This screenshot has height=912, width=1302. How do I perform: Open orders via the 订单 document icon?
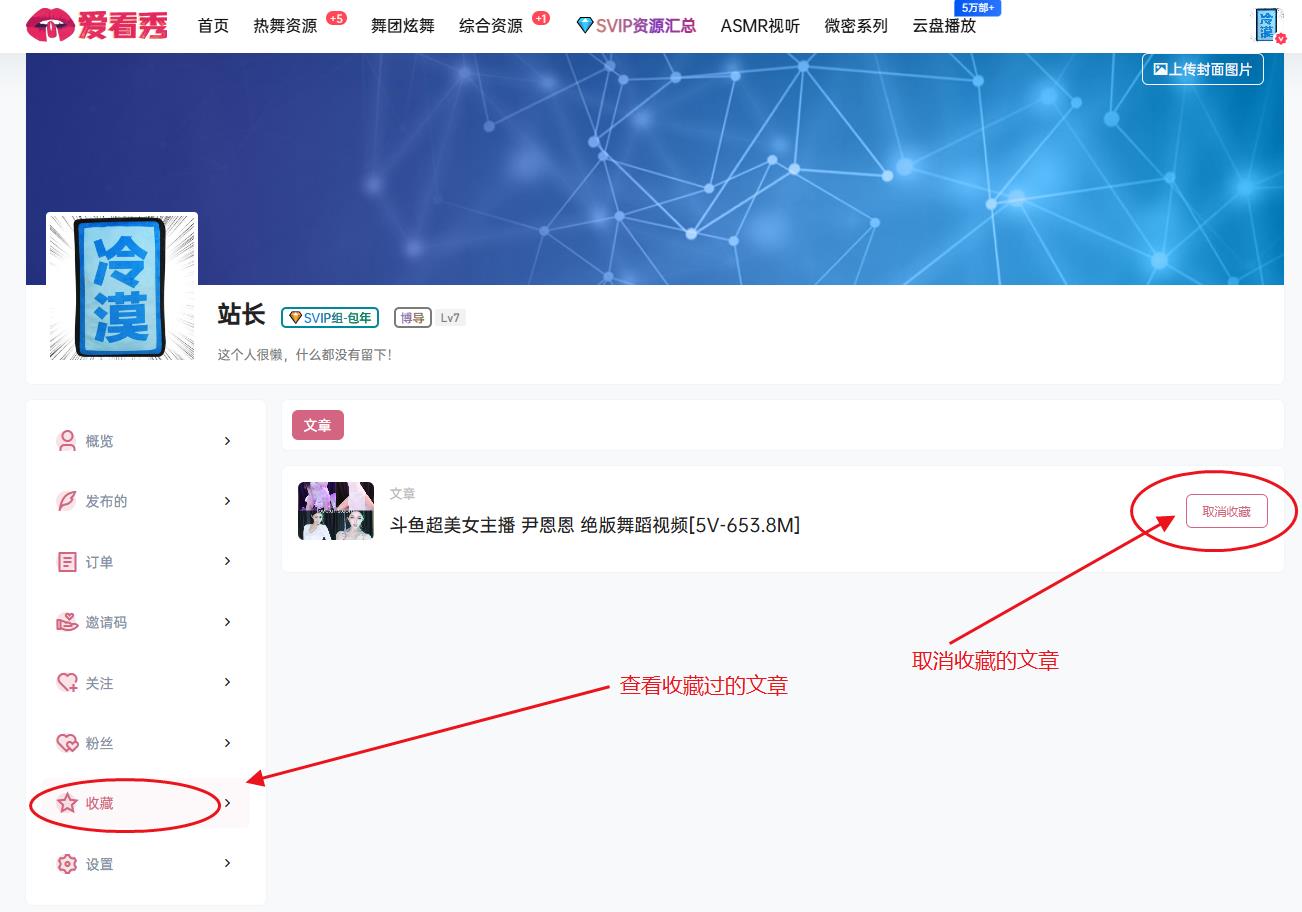[66, 561]
